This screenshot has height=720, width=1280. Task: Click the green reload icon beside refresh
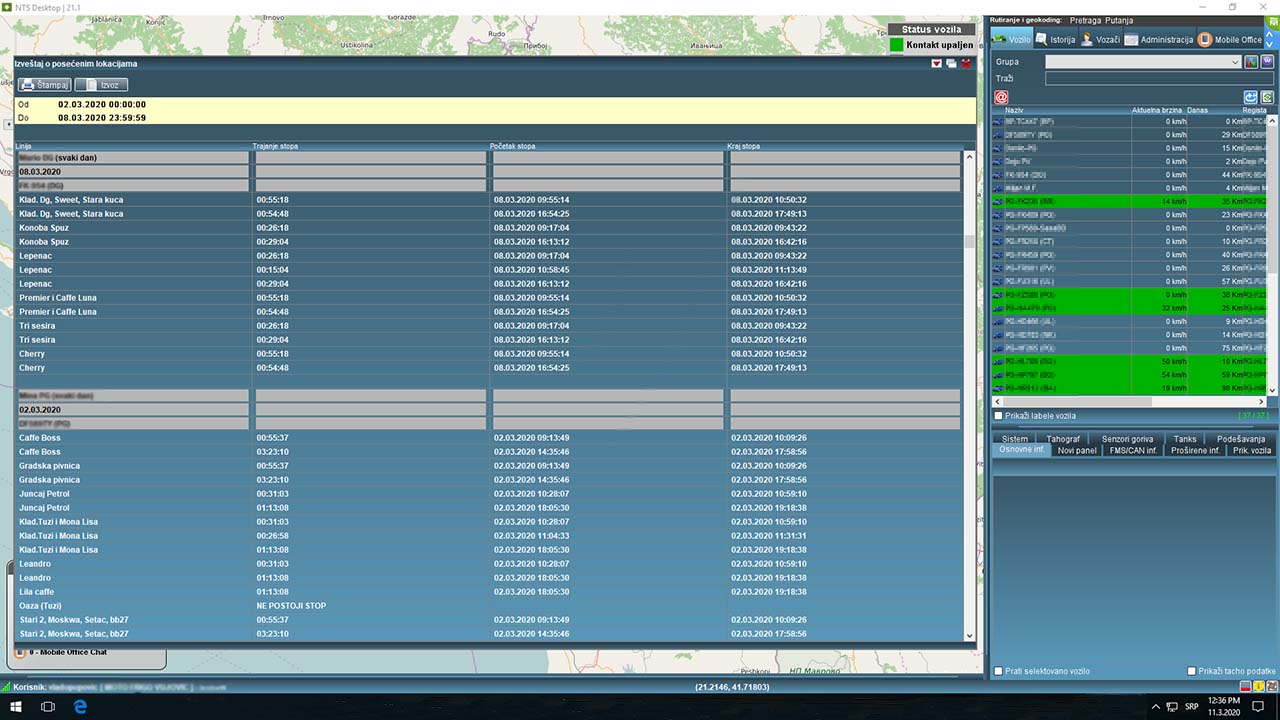pos(1267,97)
